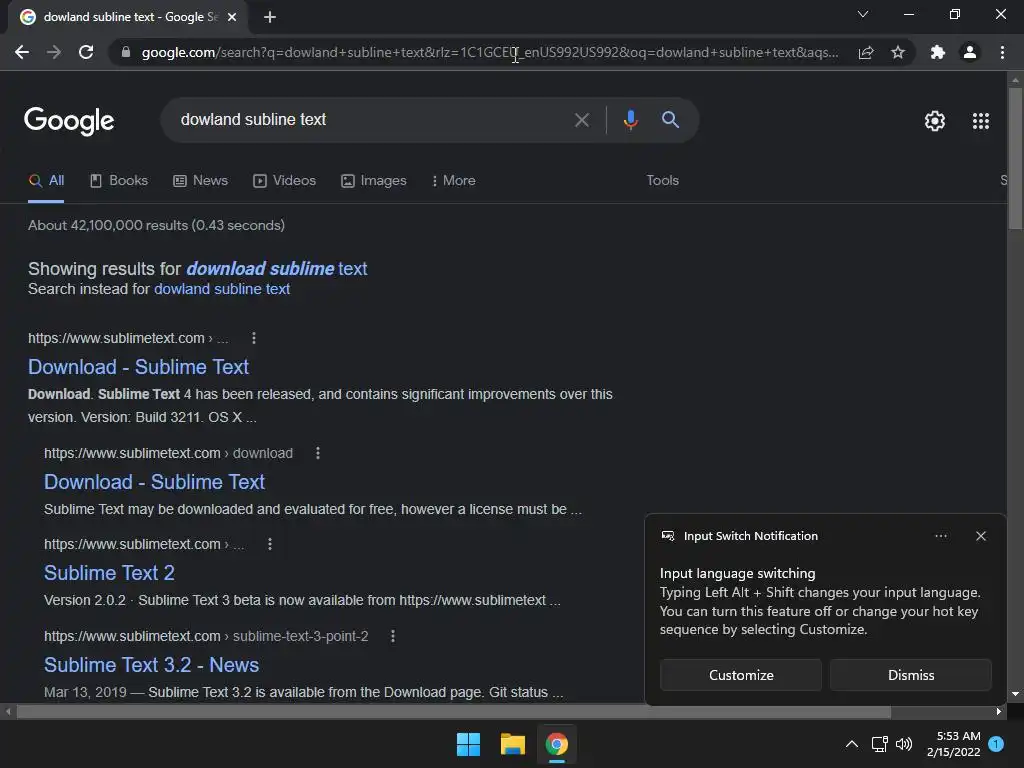Select the All results tab
1024x768 pixels.
pyautogui.click(x=46, y=181)
